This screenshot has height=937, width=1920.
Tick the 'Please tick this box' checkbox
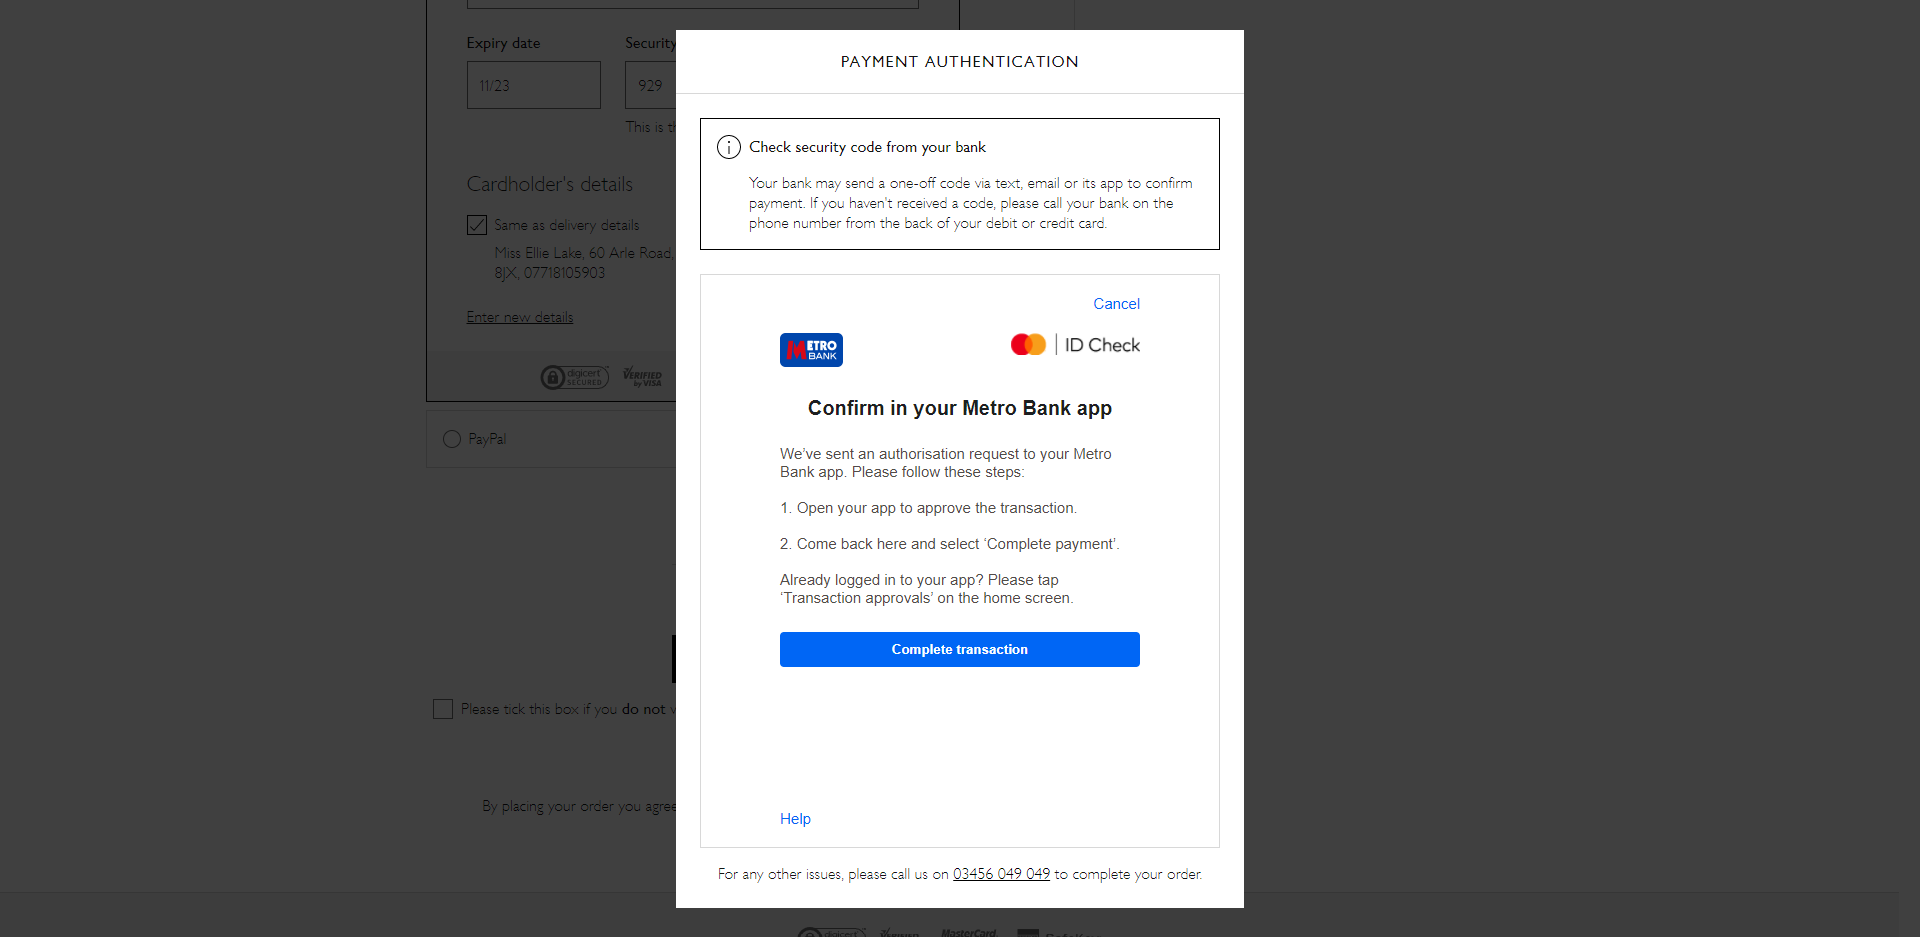click(x=443, y=709)
